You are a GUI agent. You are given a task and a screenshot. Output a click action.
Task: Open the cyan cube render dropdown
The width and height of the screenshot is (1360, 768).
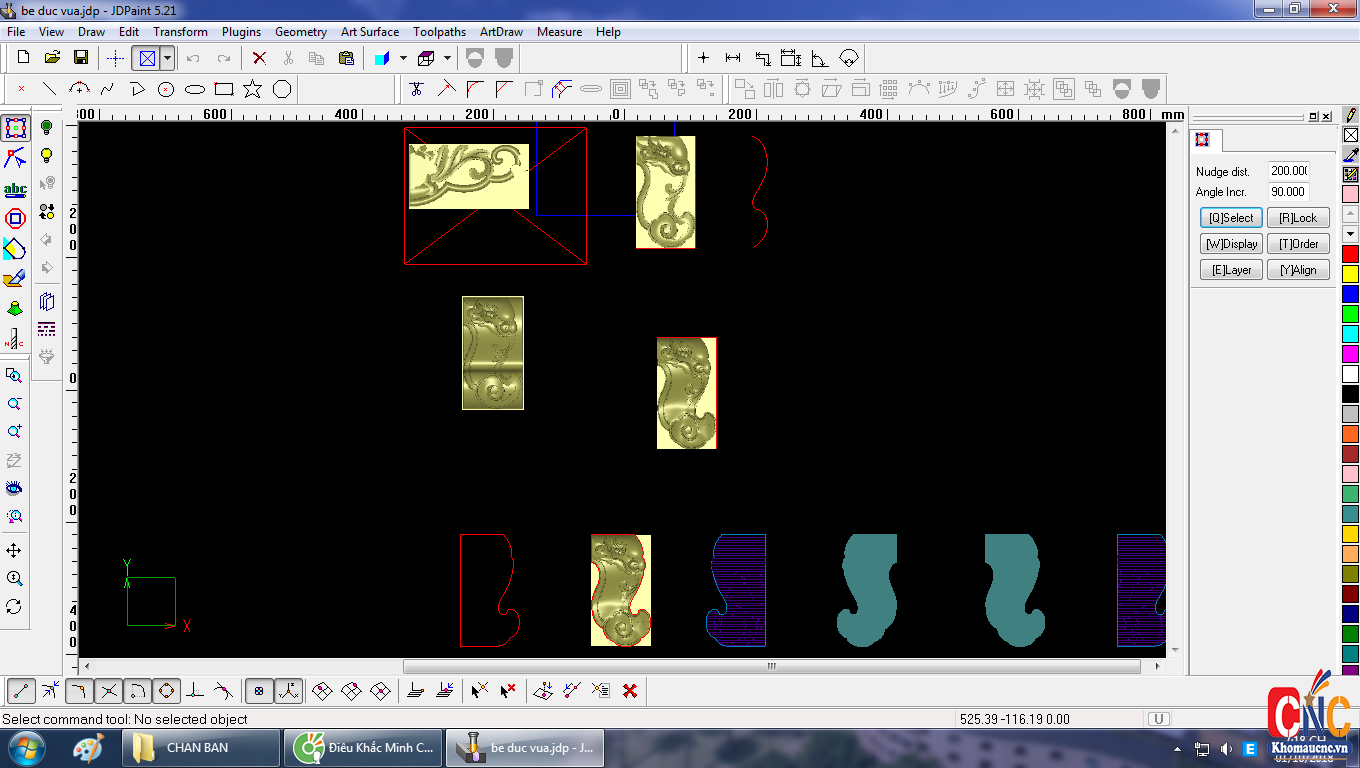pyautogui.click(x=403, y=58)
